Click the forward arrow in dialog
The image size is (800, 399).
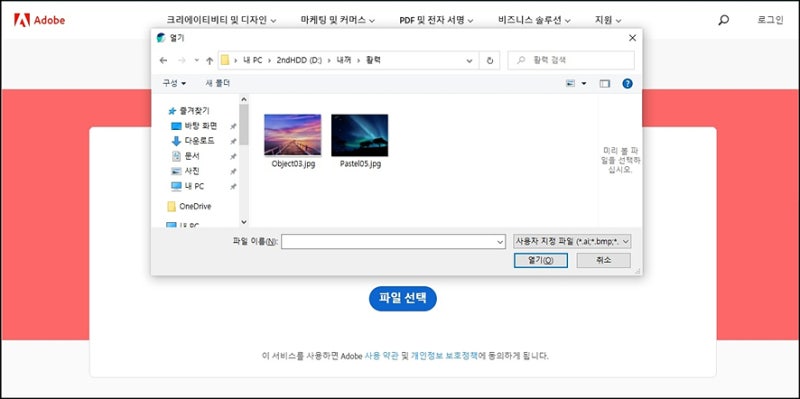tap(181, 60)
